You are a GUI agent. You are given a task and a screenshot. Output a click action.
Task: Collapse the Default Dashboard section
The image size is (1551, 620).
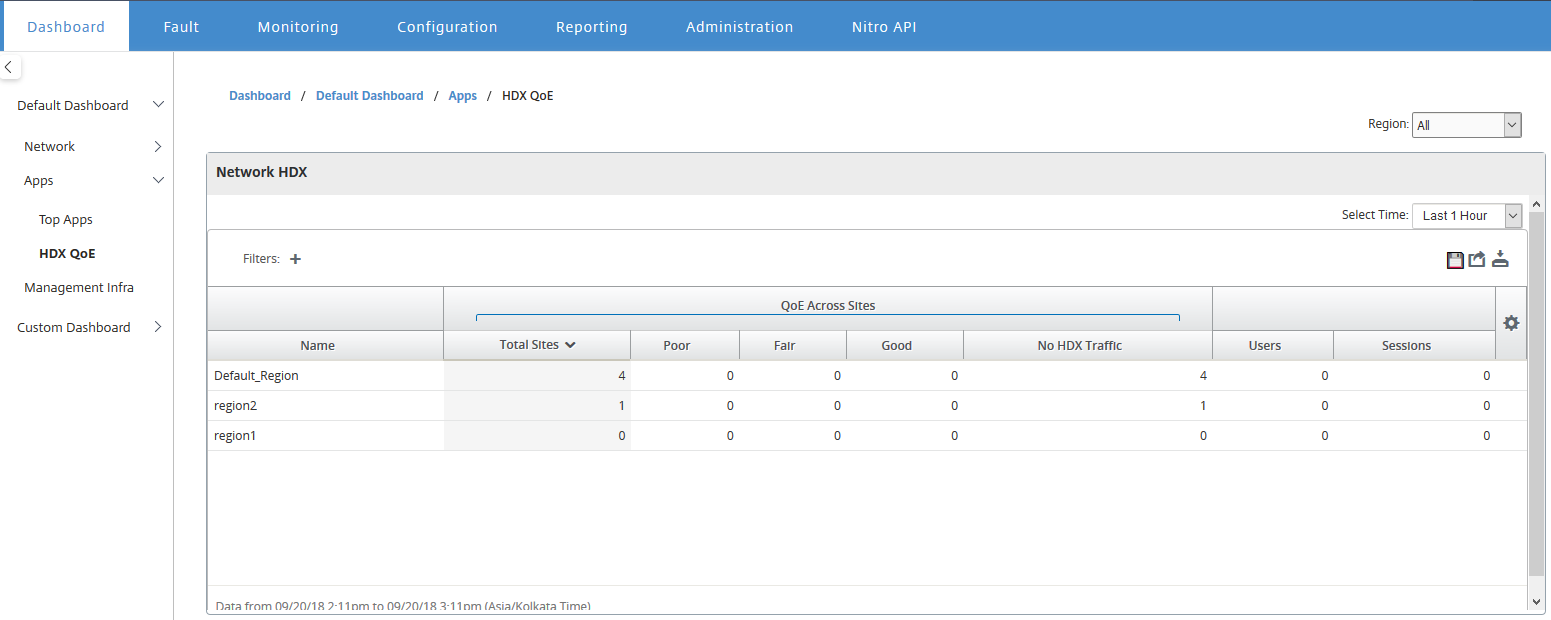158,105
